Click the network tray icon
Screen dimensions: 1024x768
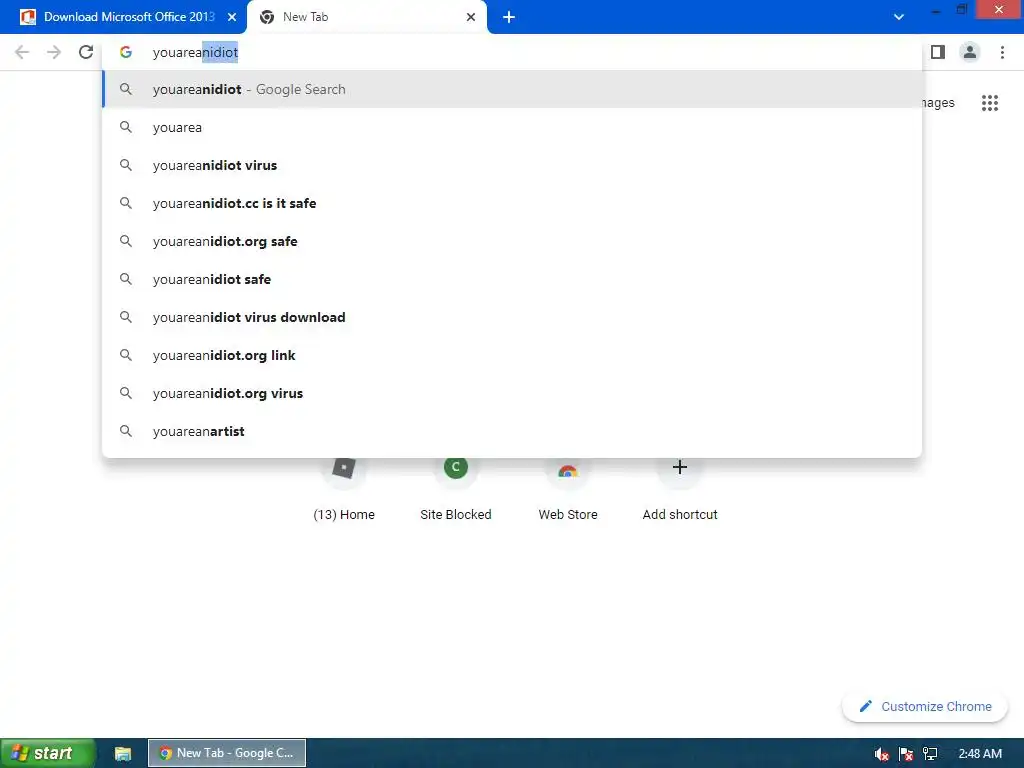(x=930, y=754)
